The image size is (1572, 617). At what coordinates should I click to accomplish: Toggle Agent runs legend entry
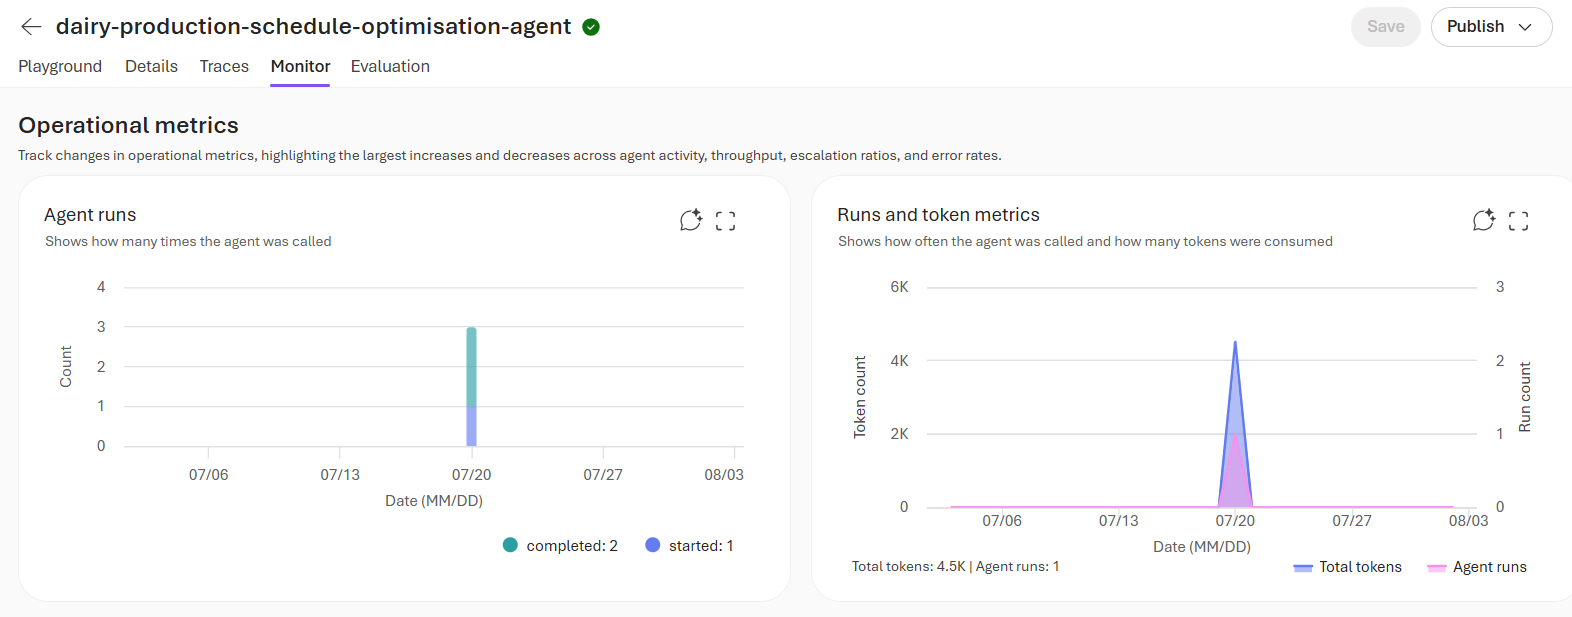pyautogui.click(x=1477, y=567)
